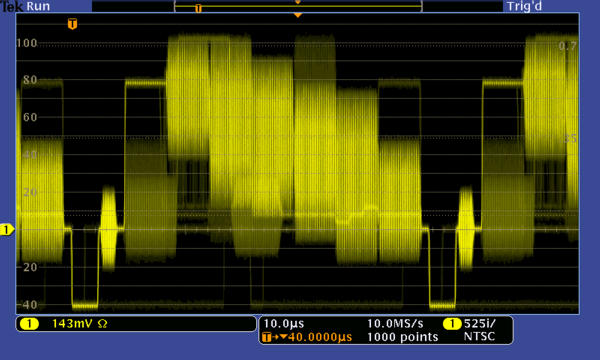The image size is (600, 360).
Task: Click the -40 IRE graticule label
Action: [27, 305]
